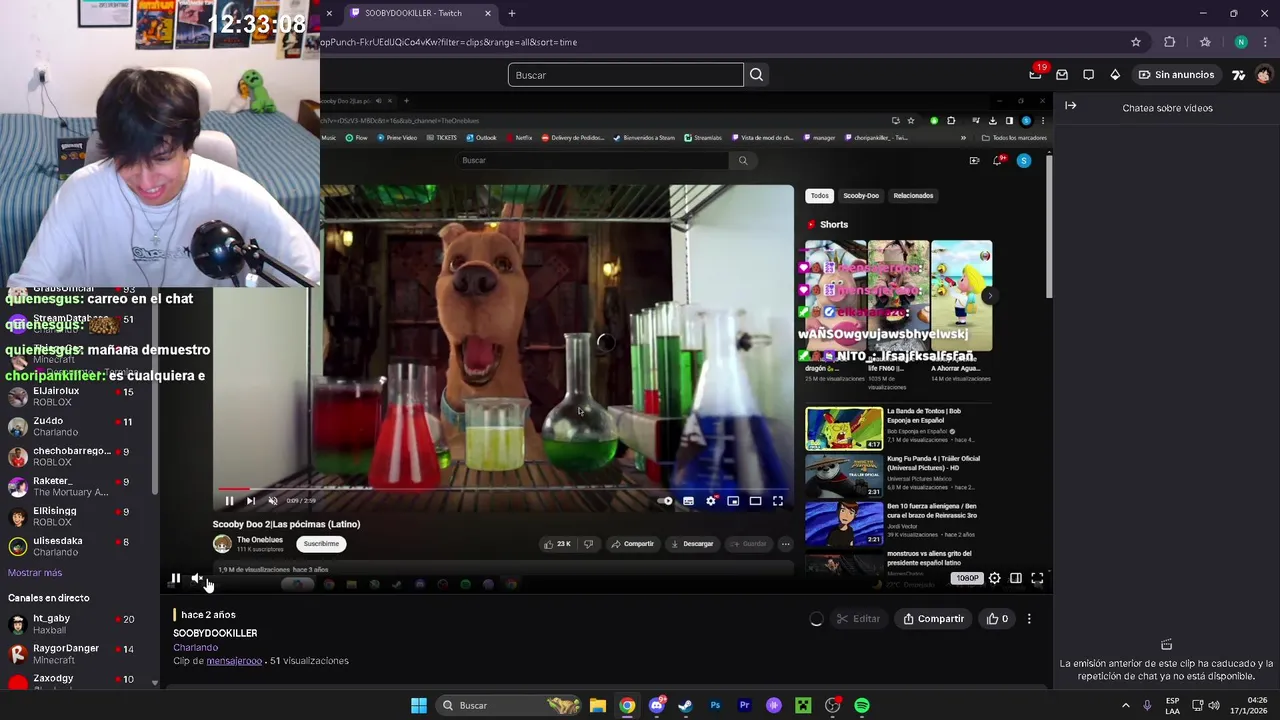1280x720 pixels.
Task: Open the whispers speech bubble icon
Action: [x=1089, y=74]
